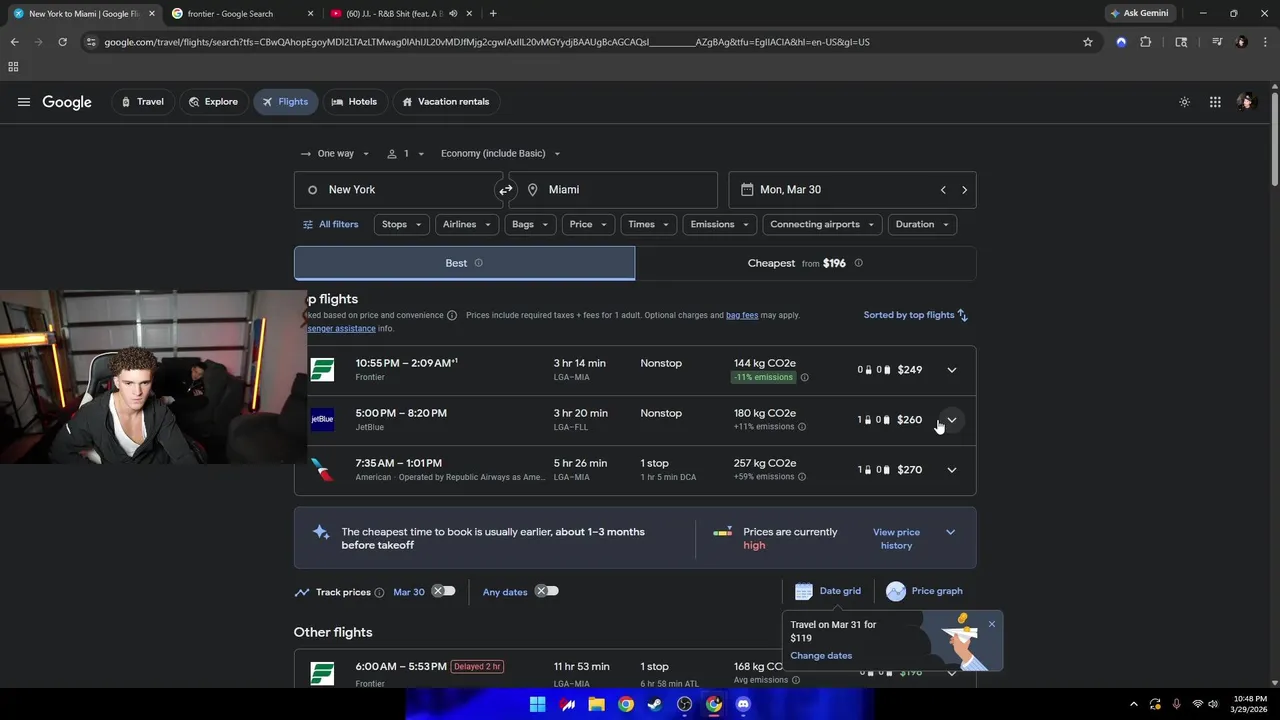
Task: Open Times filter dropdown
Action: 648,225
